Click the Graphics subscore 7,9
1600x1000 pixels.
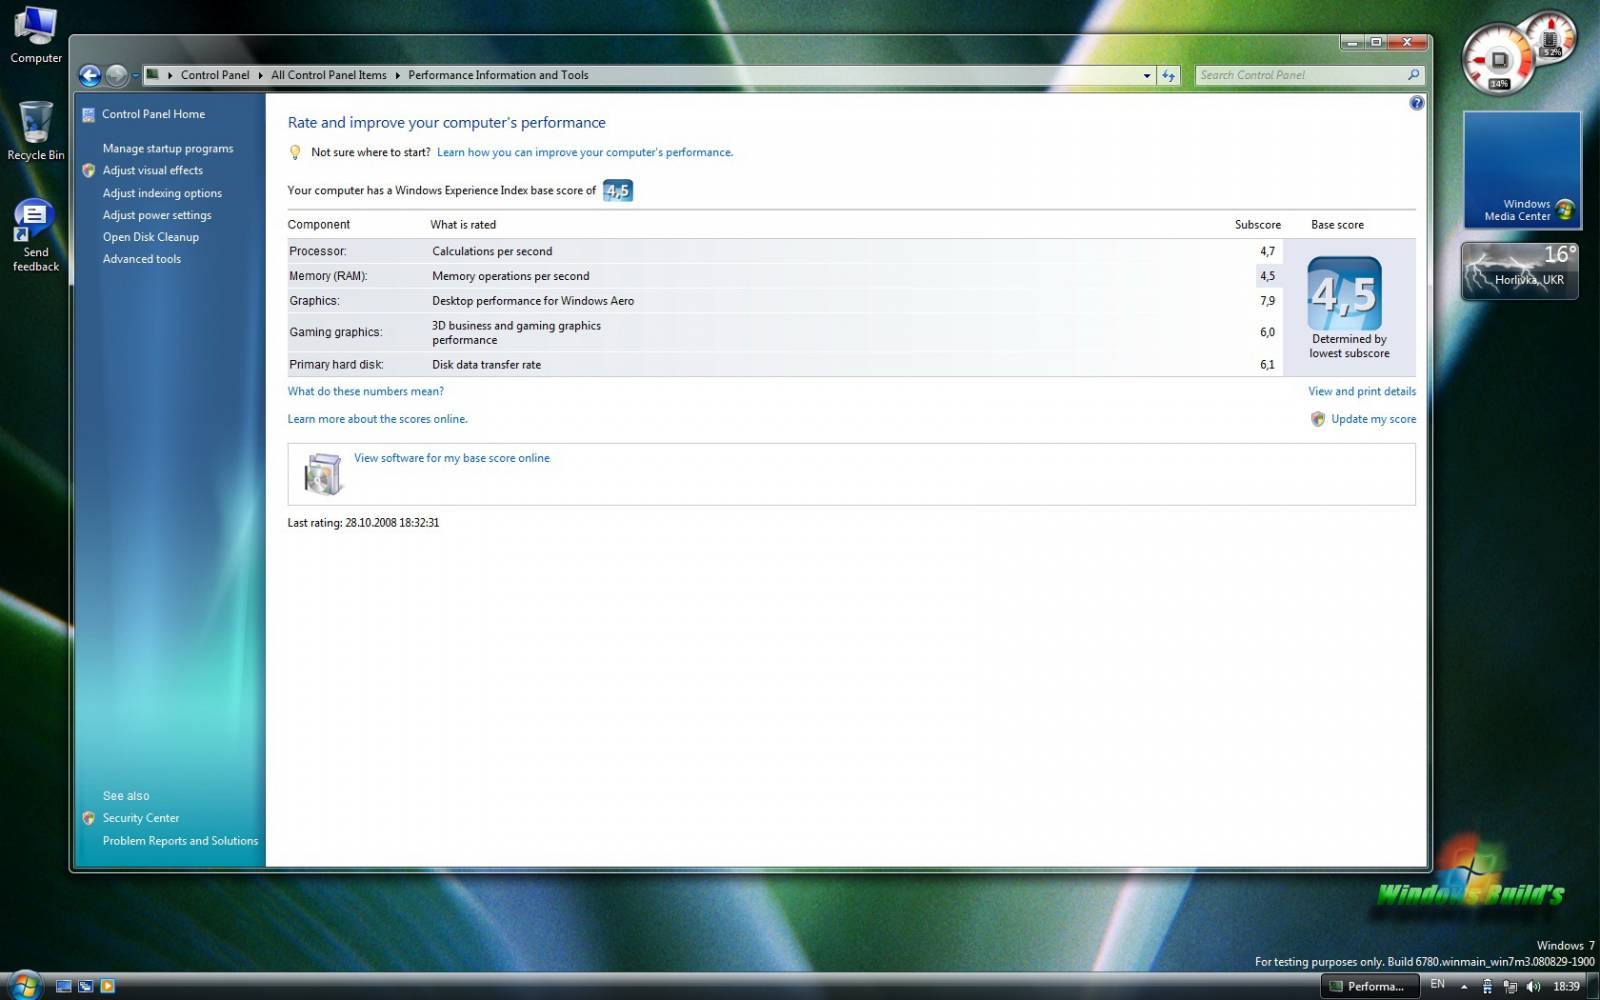point(1267,301)
